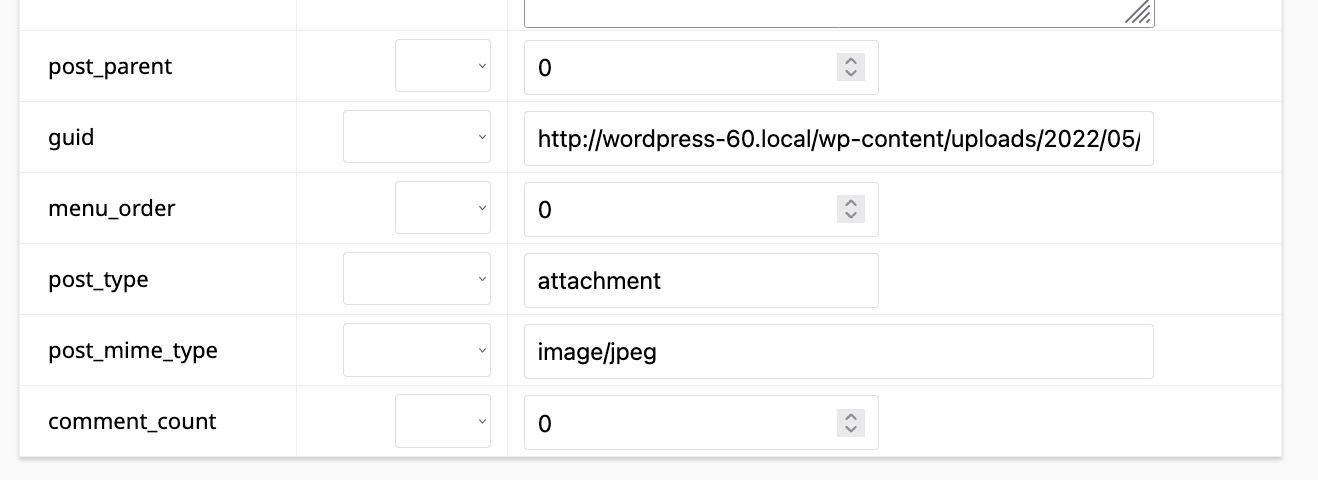The width and height of the screenshot is (1318, 480).
Task: Click the comment_count column label
Action: tap(132, 422)
